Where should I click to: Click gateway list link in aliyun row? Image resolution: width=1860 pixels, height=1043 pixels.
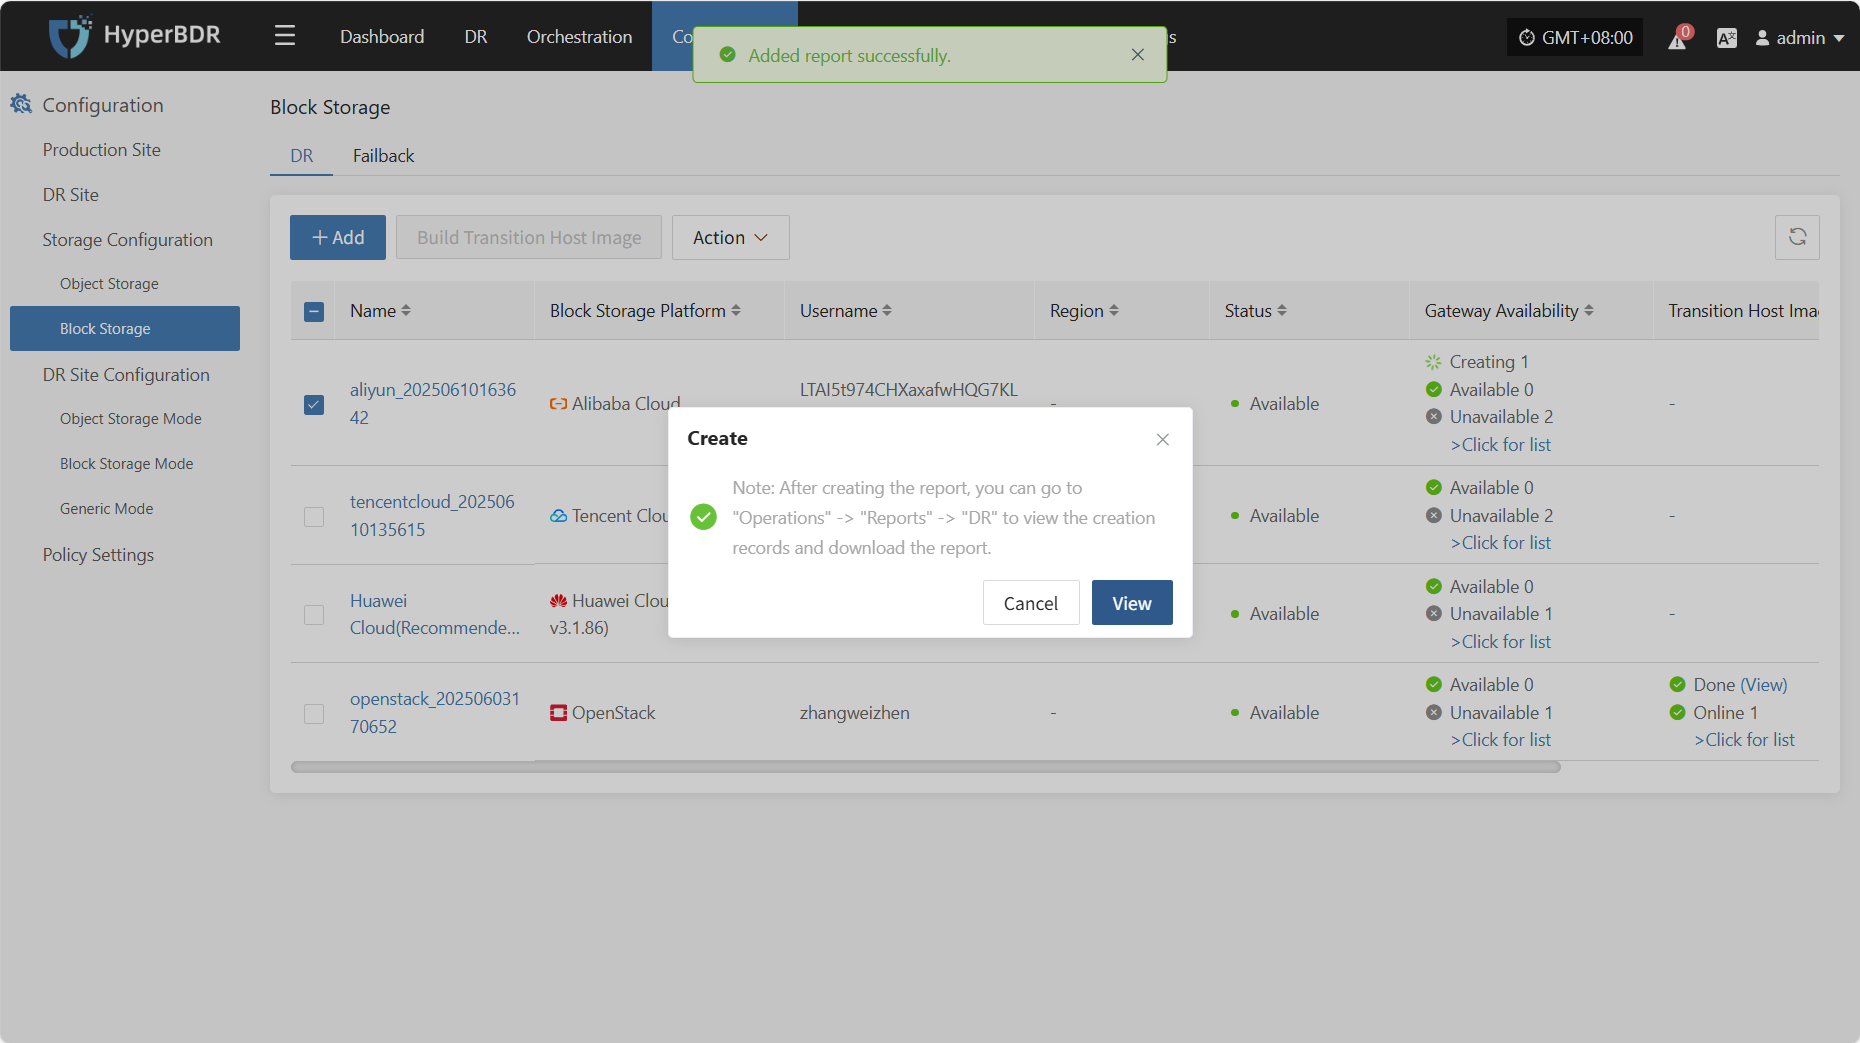(x=1500, y=445)
